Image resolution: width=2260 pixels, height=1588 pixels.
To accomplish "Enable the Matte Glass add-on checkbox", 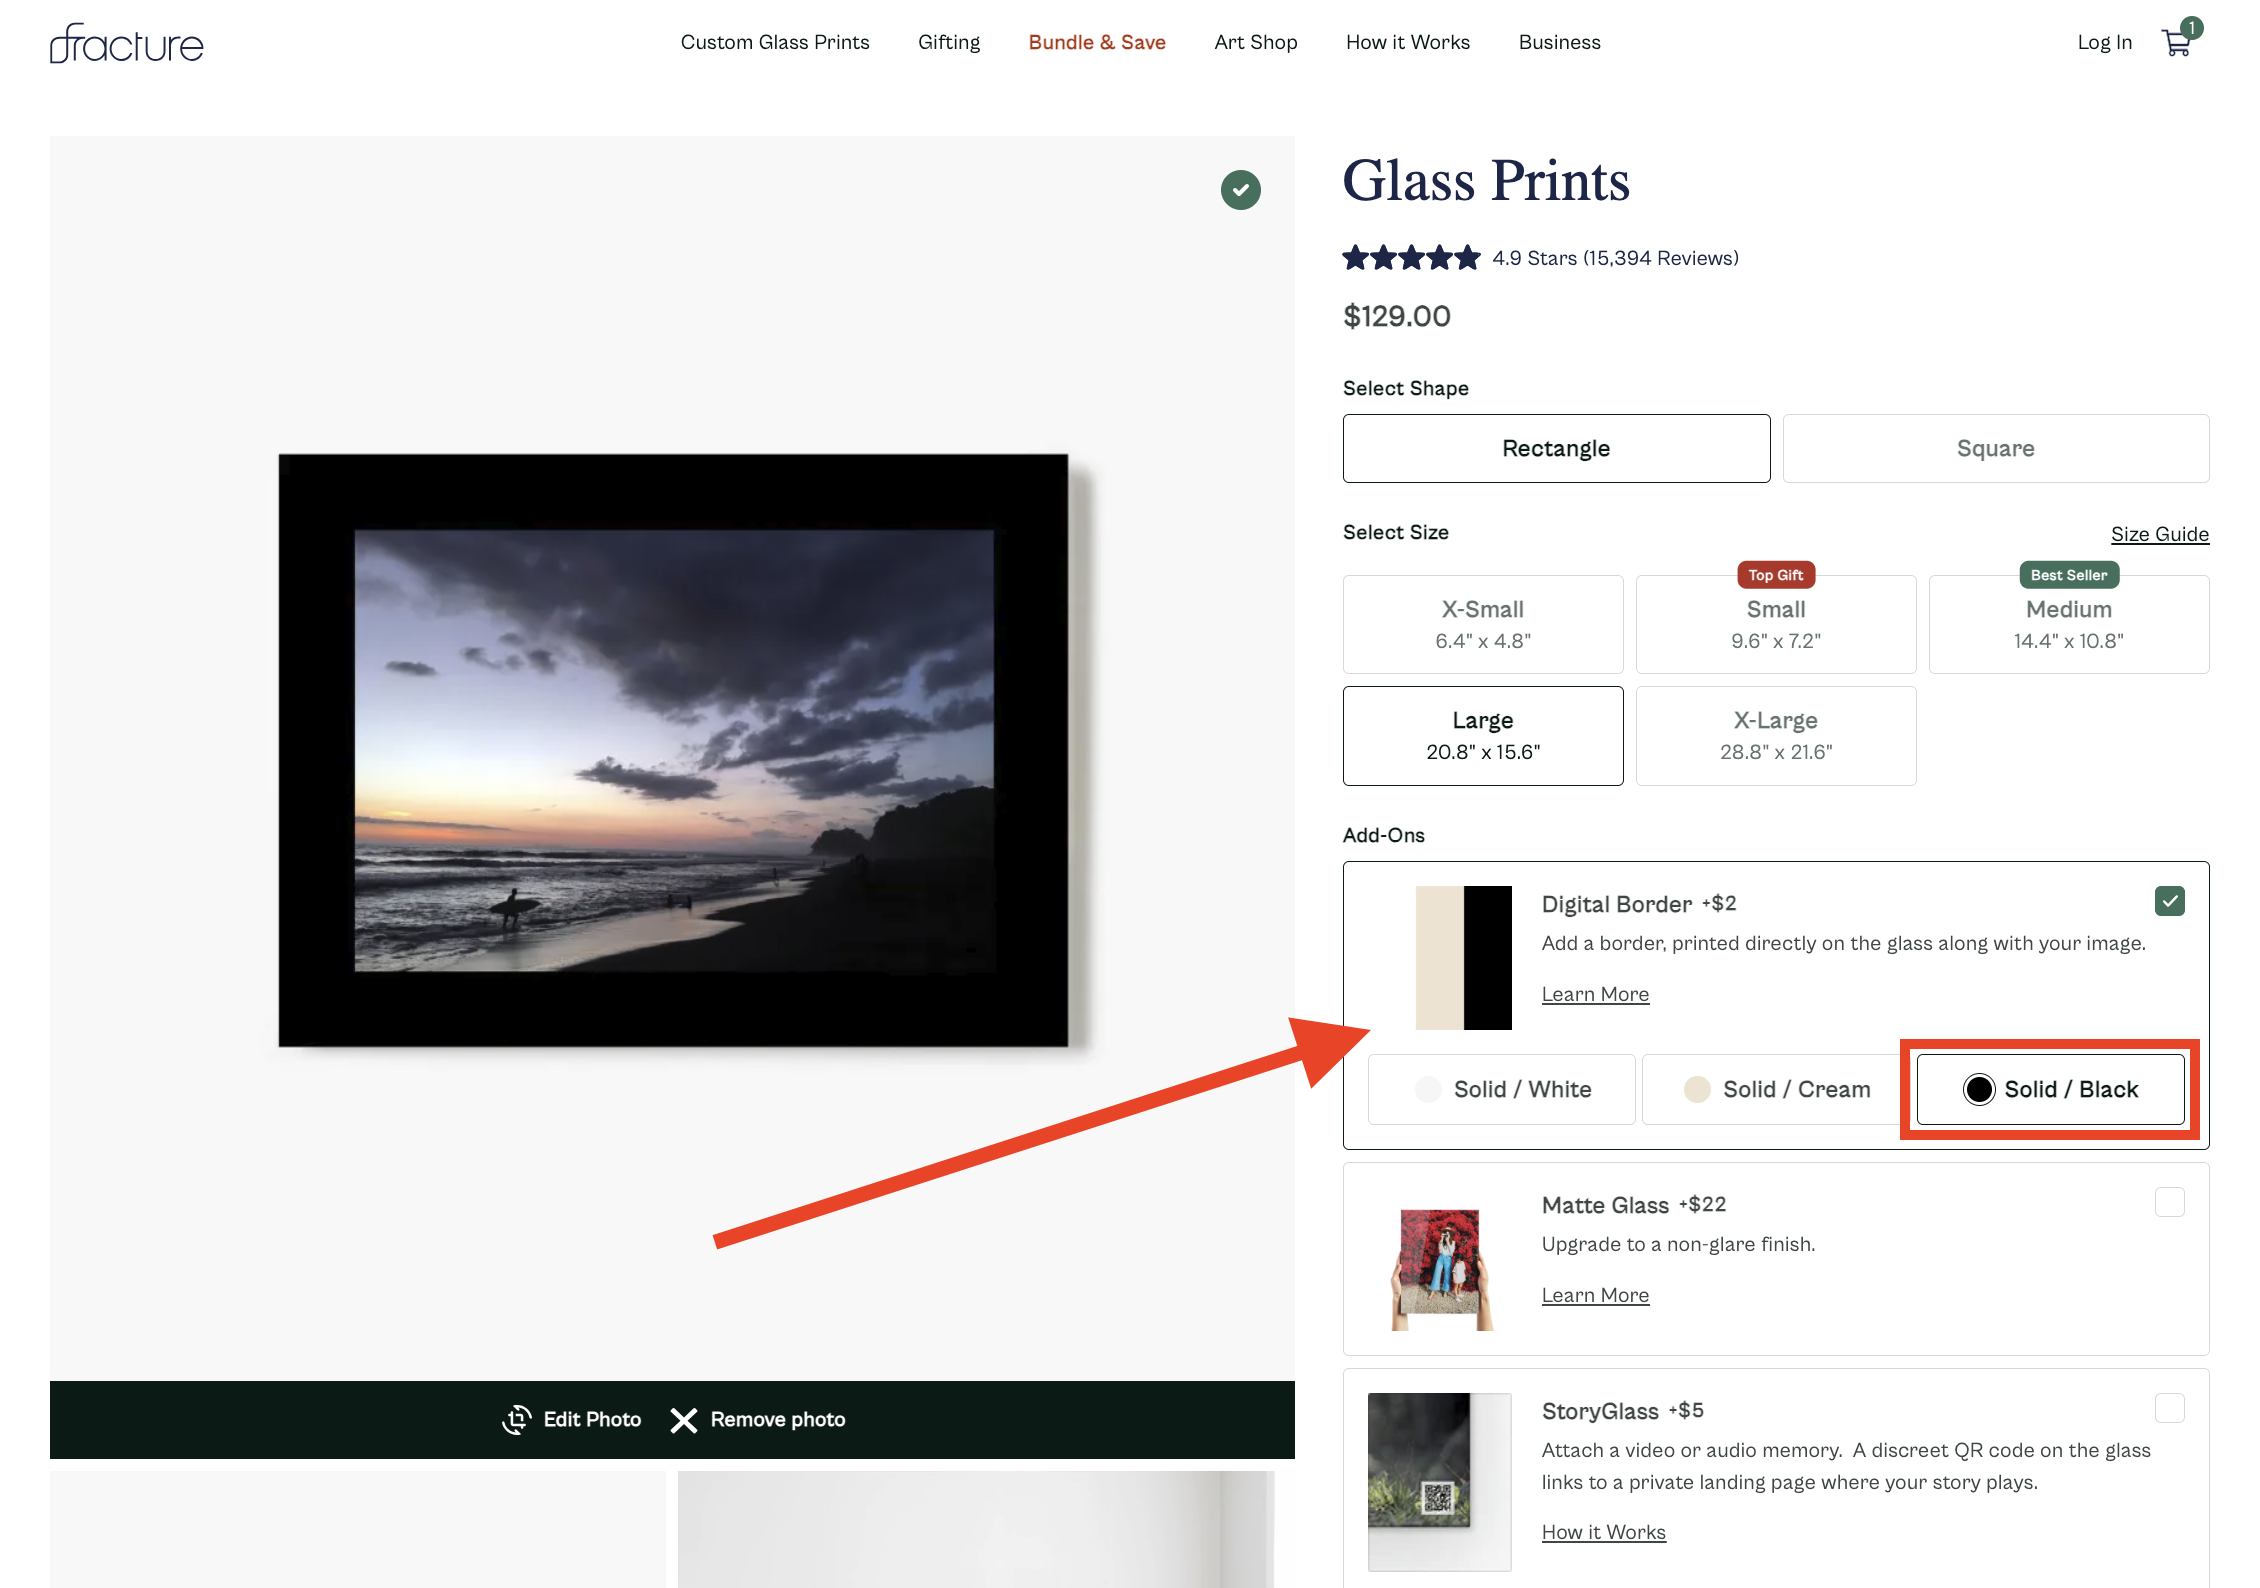I will click(2169, 1202).
